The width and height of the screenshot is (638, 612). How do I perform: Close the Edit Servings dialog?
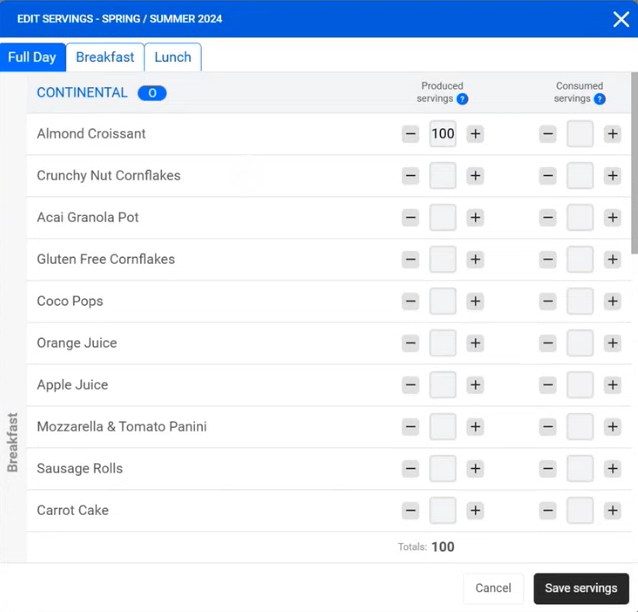point(620,19)
